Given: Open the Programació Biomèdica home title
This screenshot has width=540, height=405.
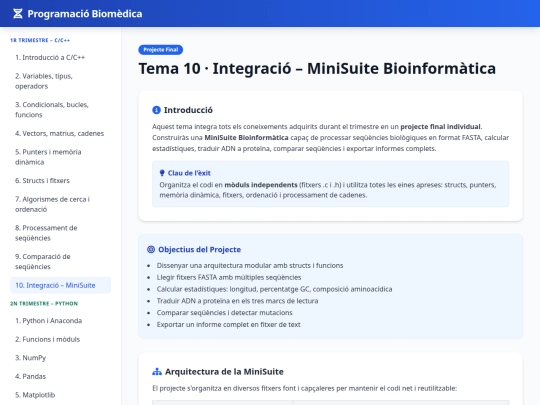Looking at the screenshot, I should coord(85,14).
